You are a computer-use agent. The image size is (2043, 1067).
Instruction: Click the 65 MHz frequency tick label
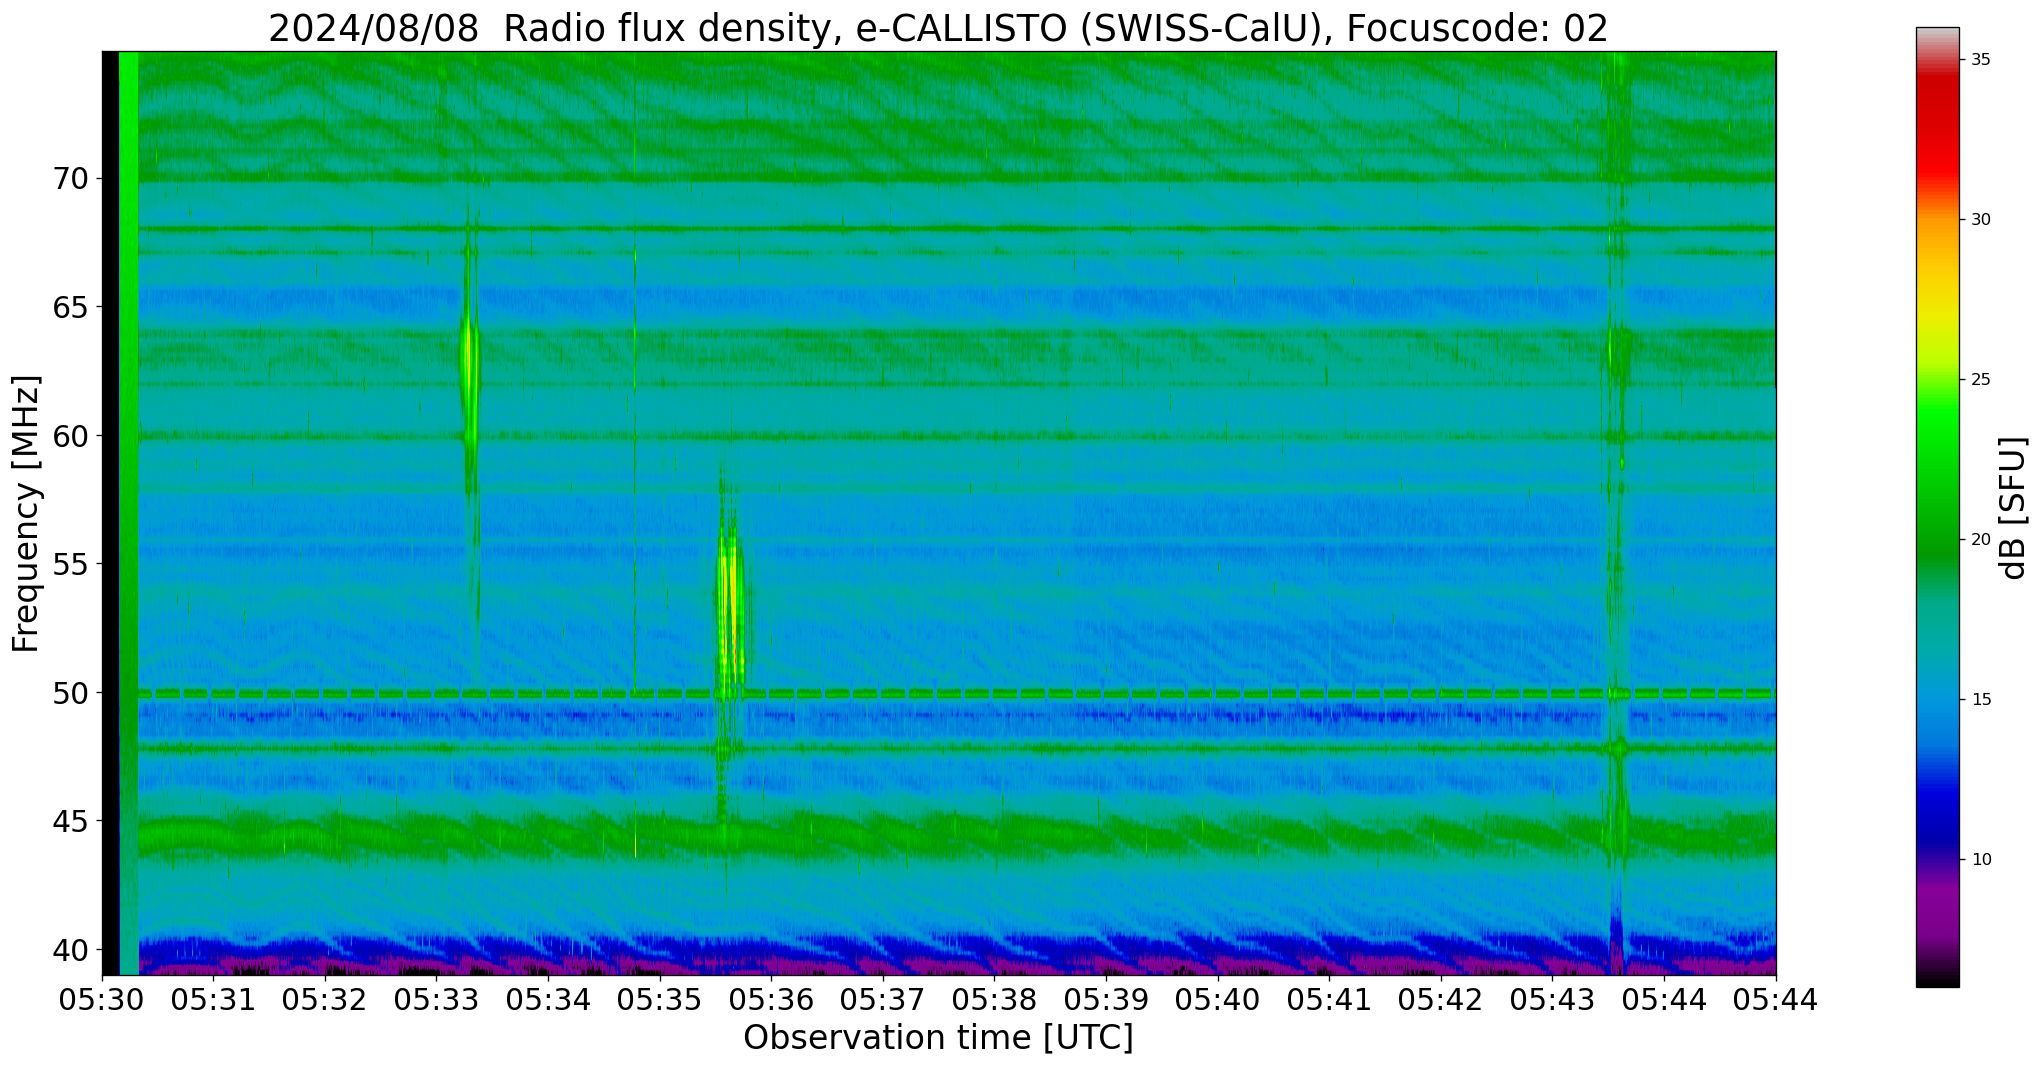coord(70,307)
